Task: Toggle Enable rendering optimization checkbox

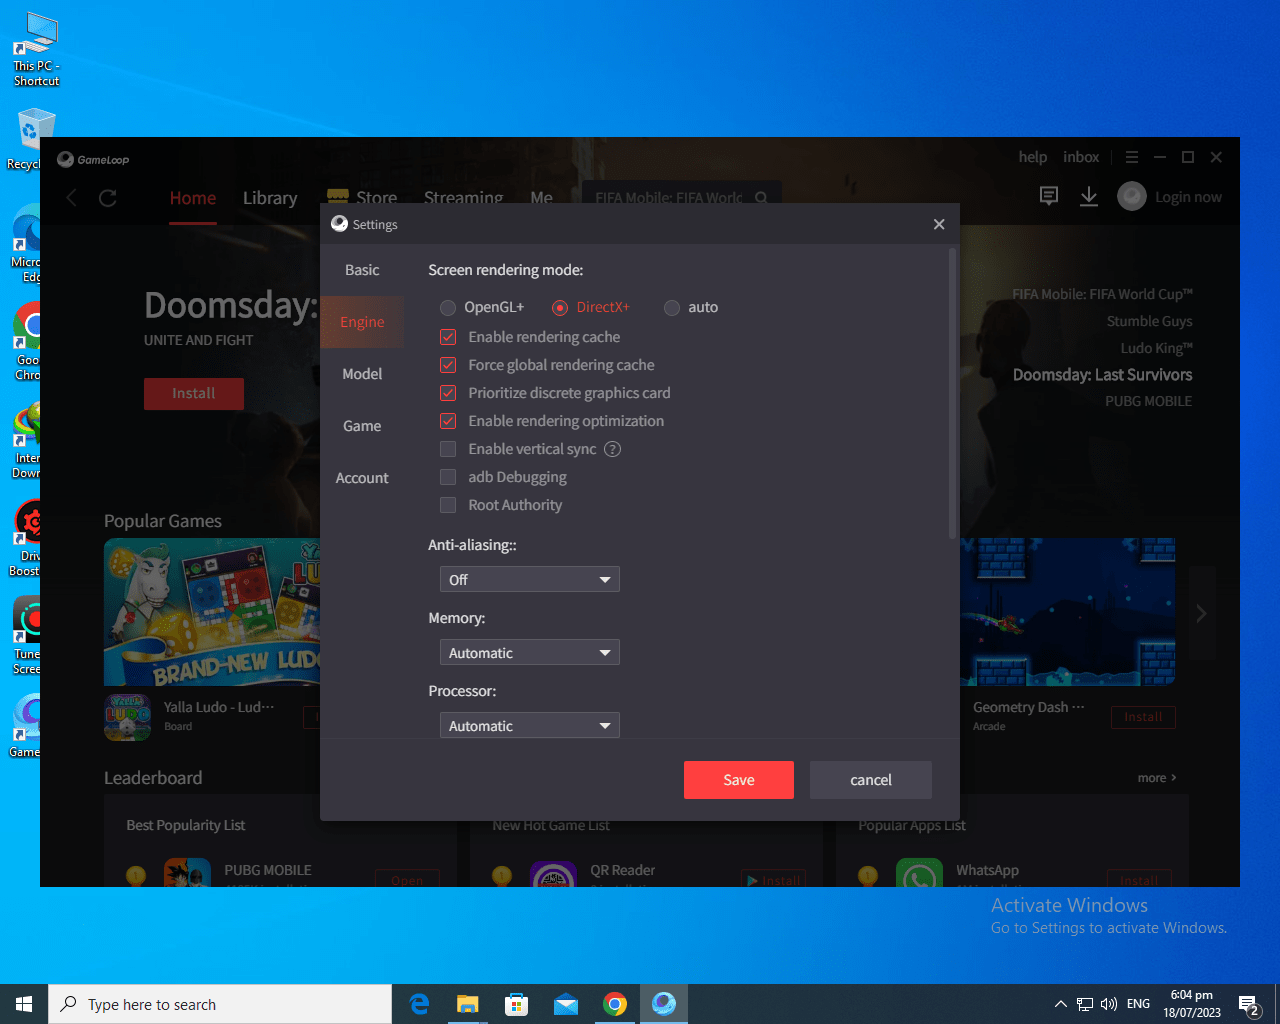Action: [x=448, y=421]
